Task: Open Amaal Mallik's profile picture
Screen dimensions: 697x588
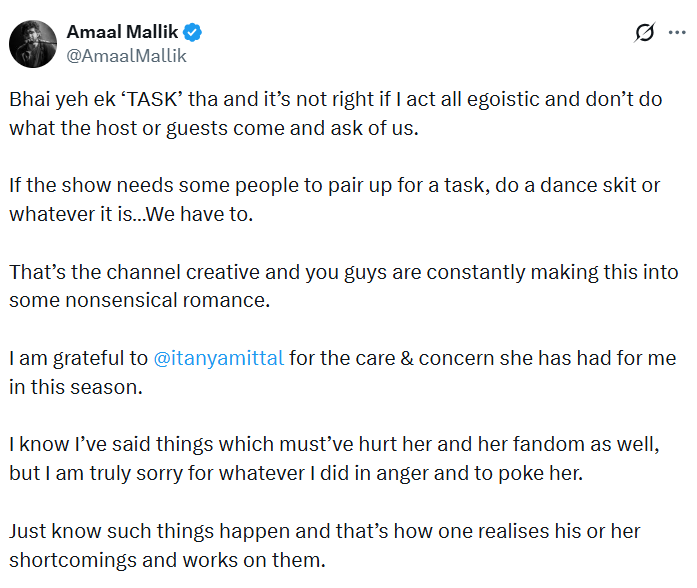Action: tap(32, 43)
